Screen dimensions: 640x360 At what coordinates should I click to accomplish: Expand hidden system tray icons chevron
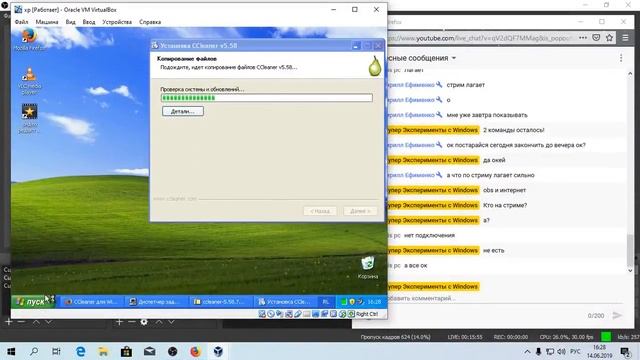tap(527, 351)
